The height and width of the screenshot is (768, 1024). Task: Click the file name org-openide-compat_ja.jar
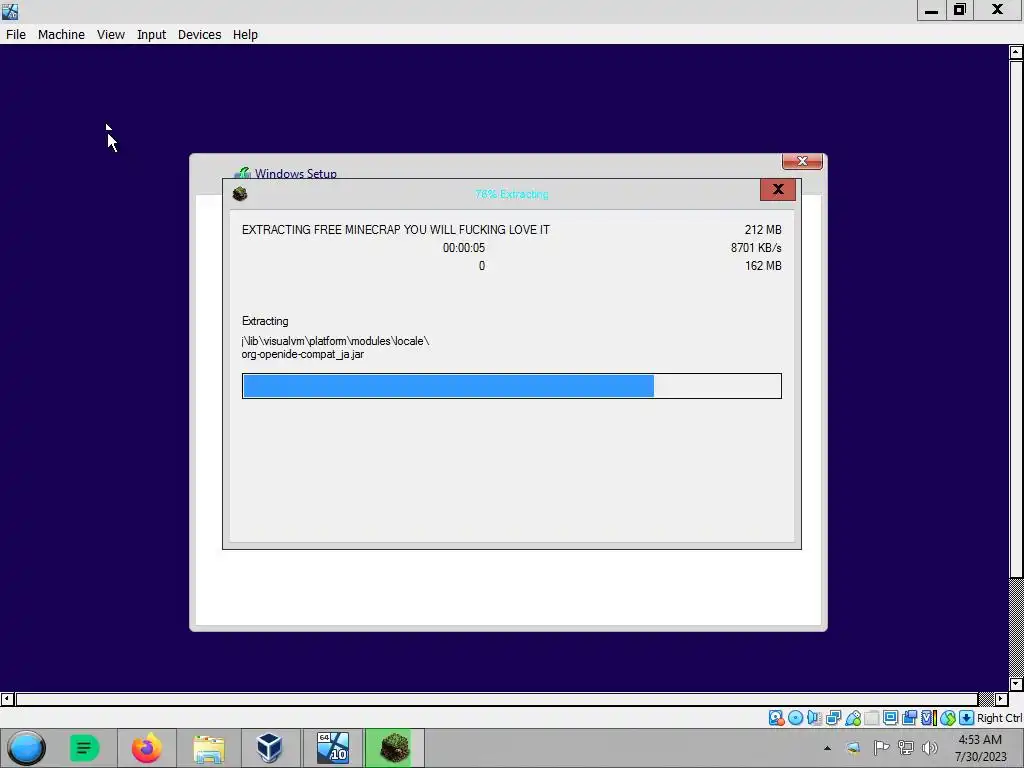click(302, 355)
